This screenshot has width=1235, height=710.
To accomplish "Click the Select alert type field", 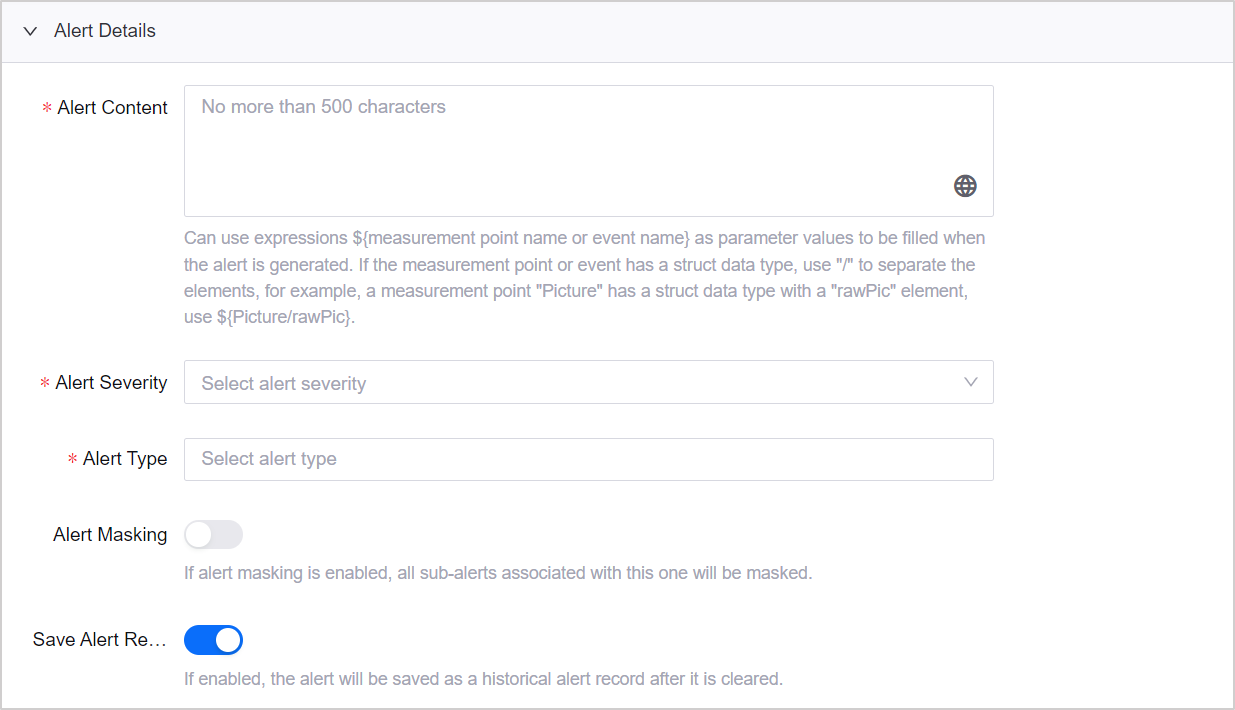I will pos(588,459).
